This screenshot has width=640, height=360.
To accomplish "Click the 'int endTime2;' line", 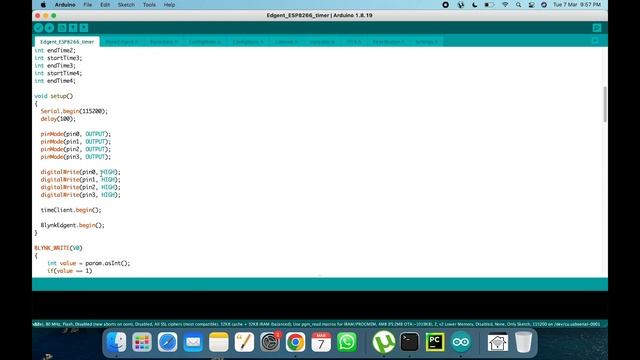I will coord(55,50).
